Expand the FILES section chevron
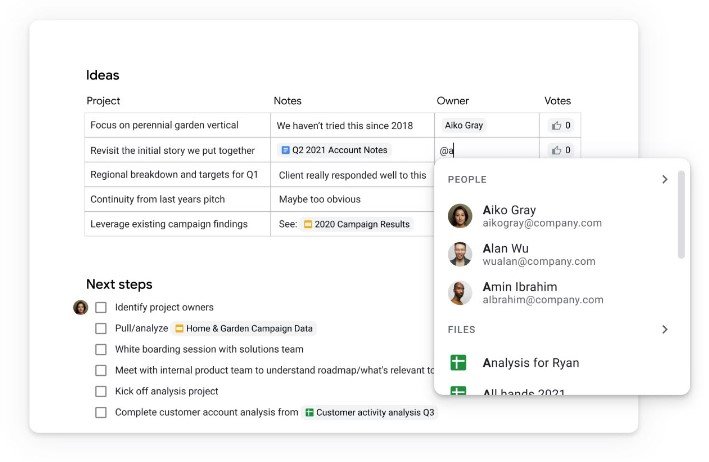This screenshot has width=709, height=462. click(x=665, y=330)
